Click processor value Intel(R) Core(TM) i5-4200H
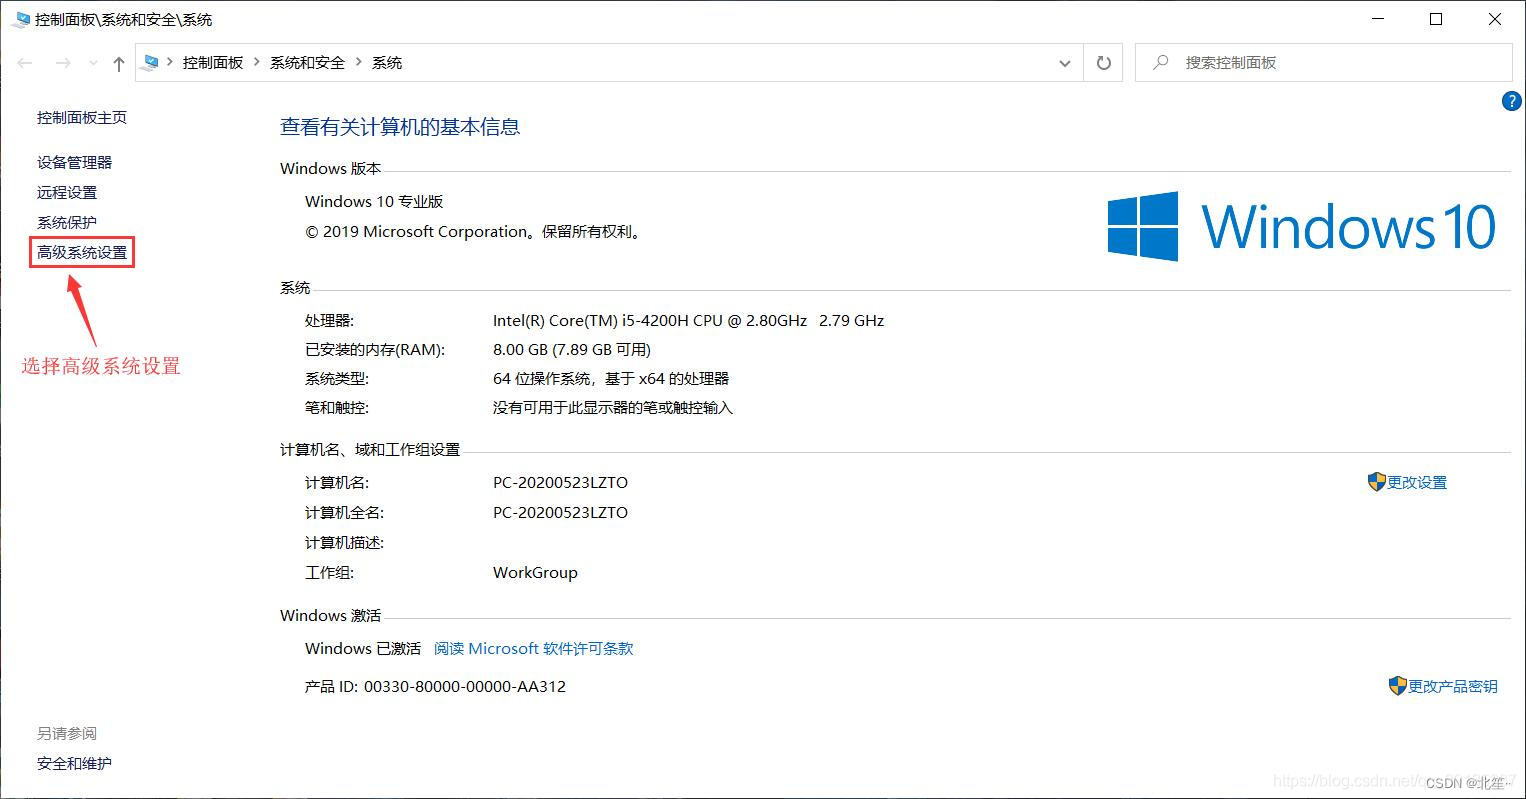The height and width of the screenshot is (799, 1526). (689, 320)
